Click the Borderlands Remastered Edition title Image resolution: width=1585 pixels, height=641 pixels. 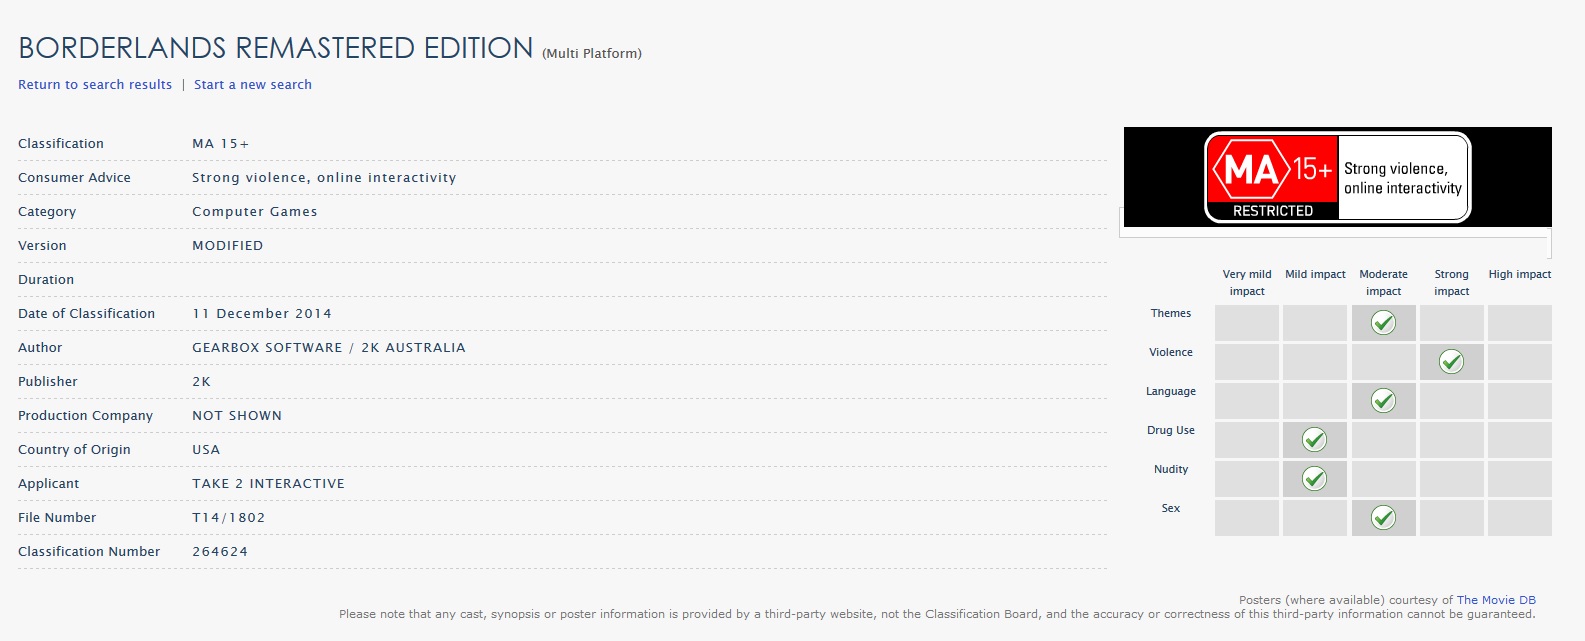coord(276,48)
